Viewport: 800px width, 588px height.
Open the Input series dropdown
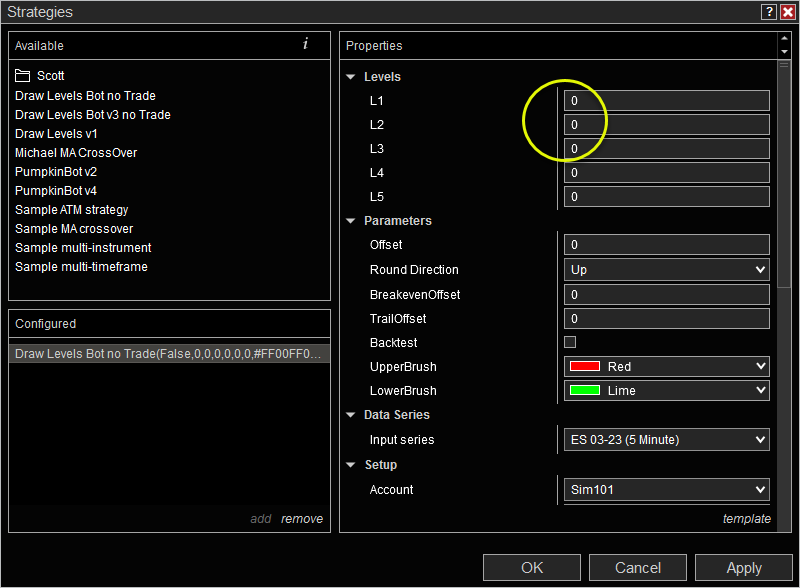pyautogui.click(x=666, y=439)
